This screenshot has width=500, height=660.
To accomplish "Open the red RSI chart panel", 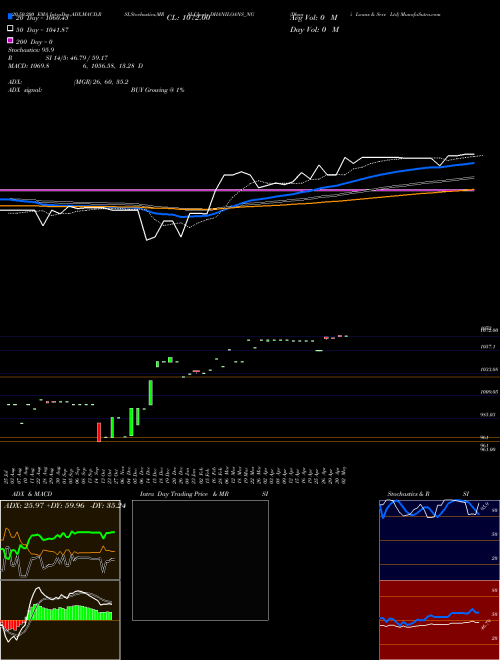I will [x=439, y=620].
